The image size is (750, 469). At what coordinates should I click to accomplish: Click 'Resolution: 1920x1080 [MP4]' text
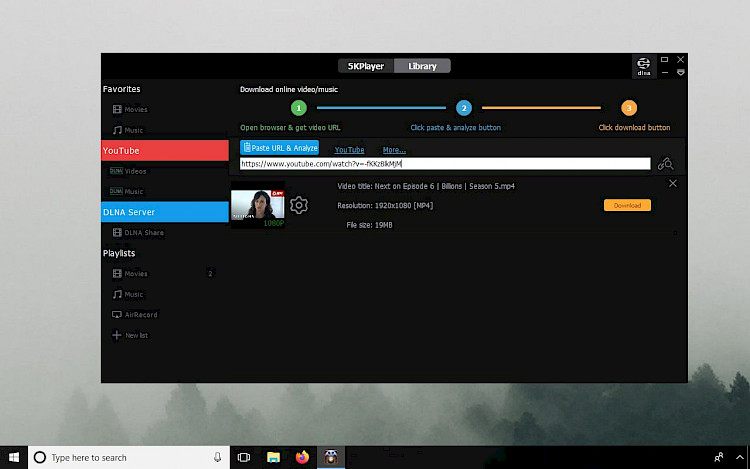385,206
